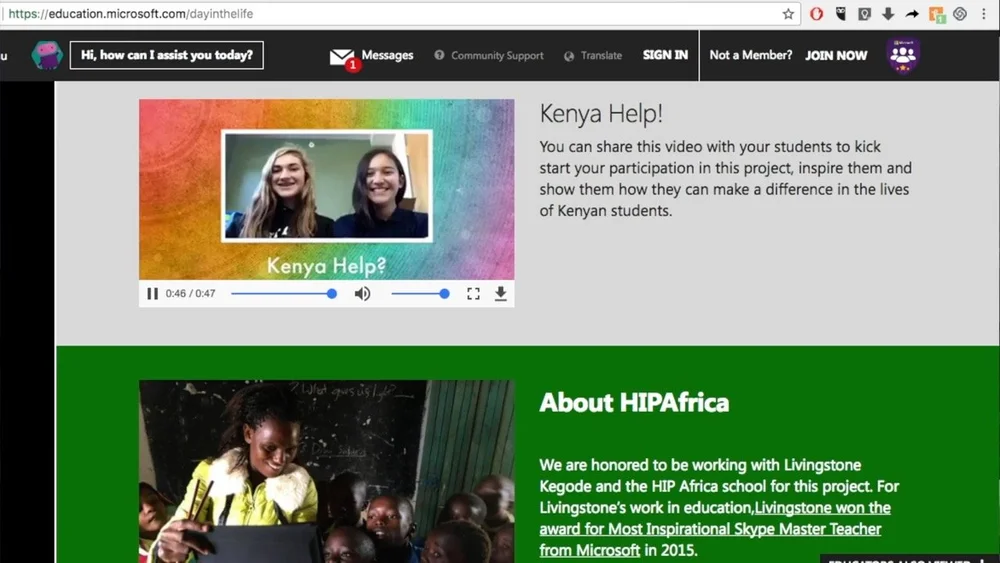Click the purple community badge icon
The width and height of the screenshot is (1000, 563).
(x=902, y=56)
